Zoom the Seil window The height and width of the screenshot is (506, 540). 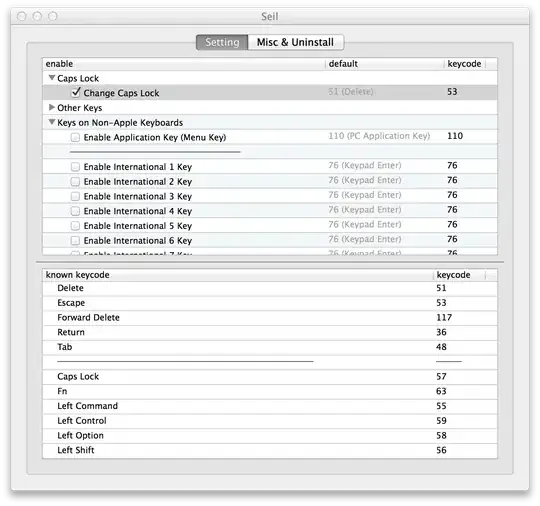(x=53, y=16)
